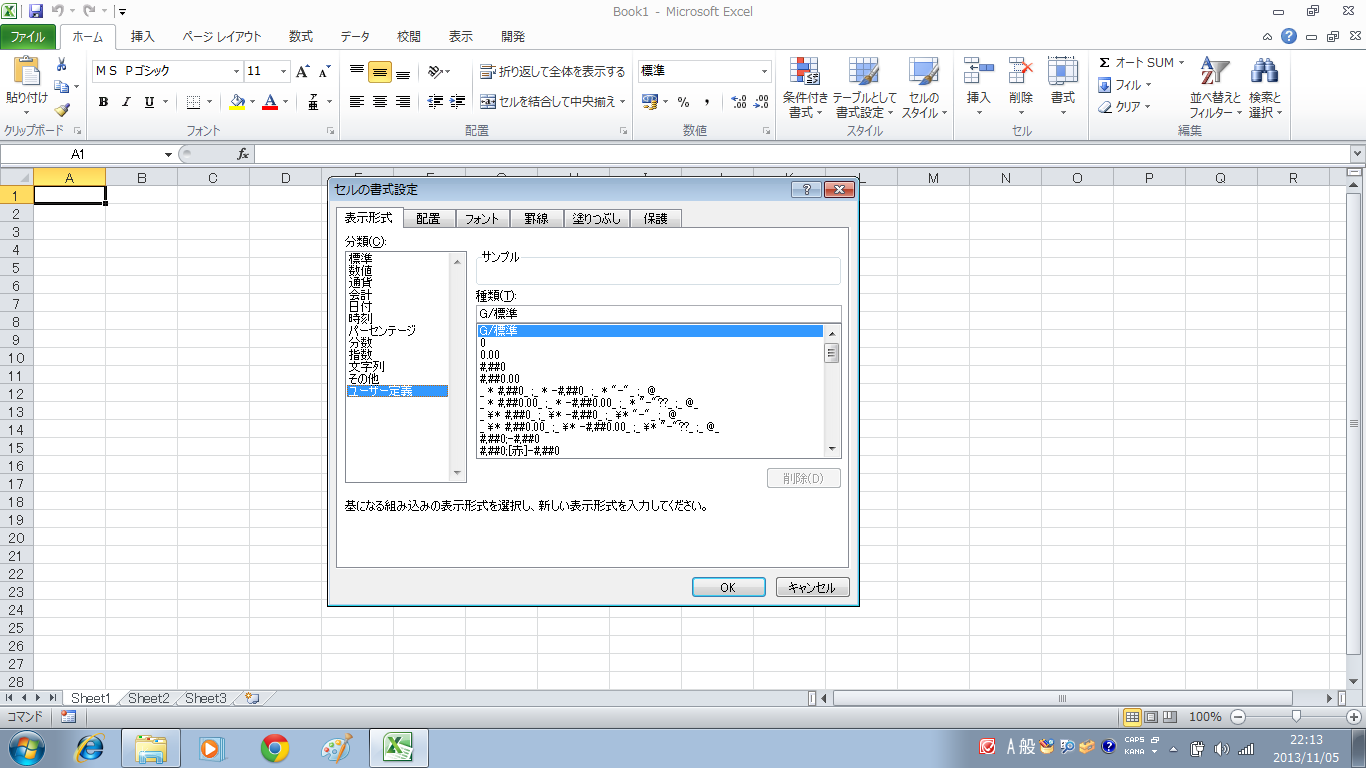1366x768 pixels.
Task: Toggle wrap text (折り返して全体を表示する)
Action: click(552, 72)
